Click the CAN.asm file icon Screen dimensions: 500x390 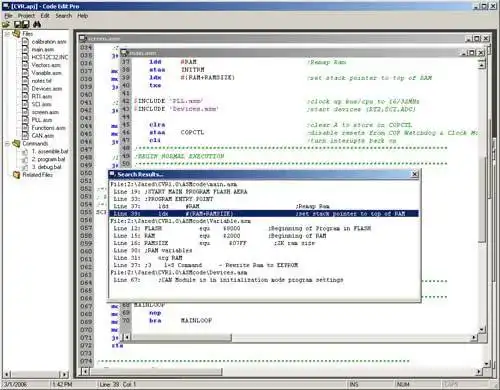point(26,136)
